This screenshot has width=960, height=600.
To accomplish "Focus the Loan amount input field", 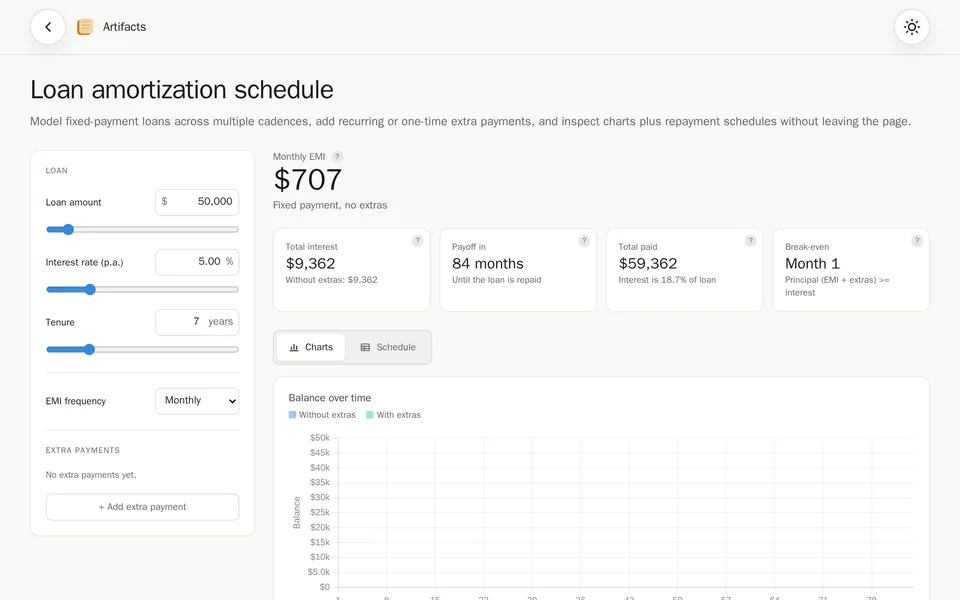I will [197, 202].
